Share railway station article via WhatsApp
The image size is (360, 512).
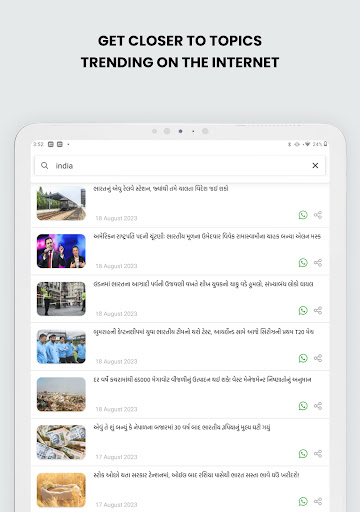coord(303,215)
